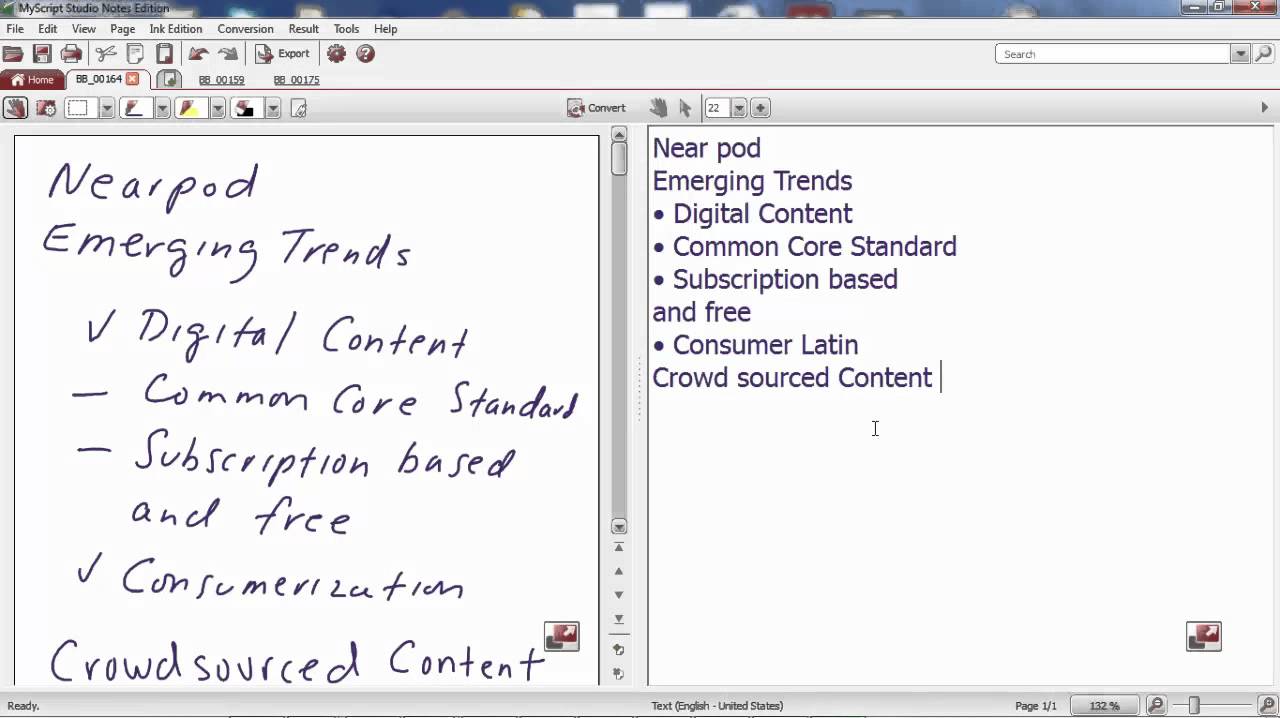Open the search box dropdown arrow

click(1240, 54)
